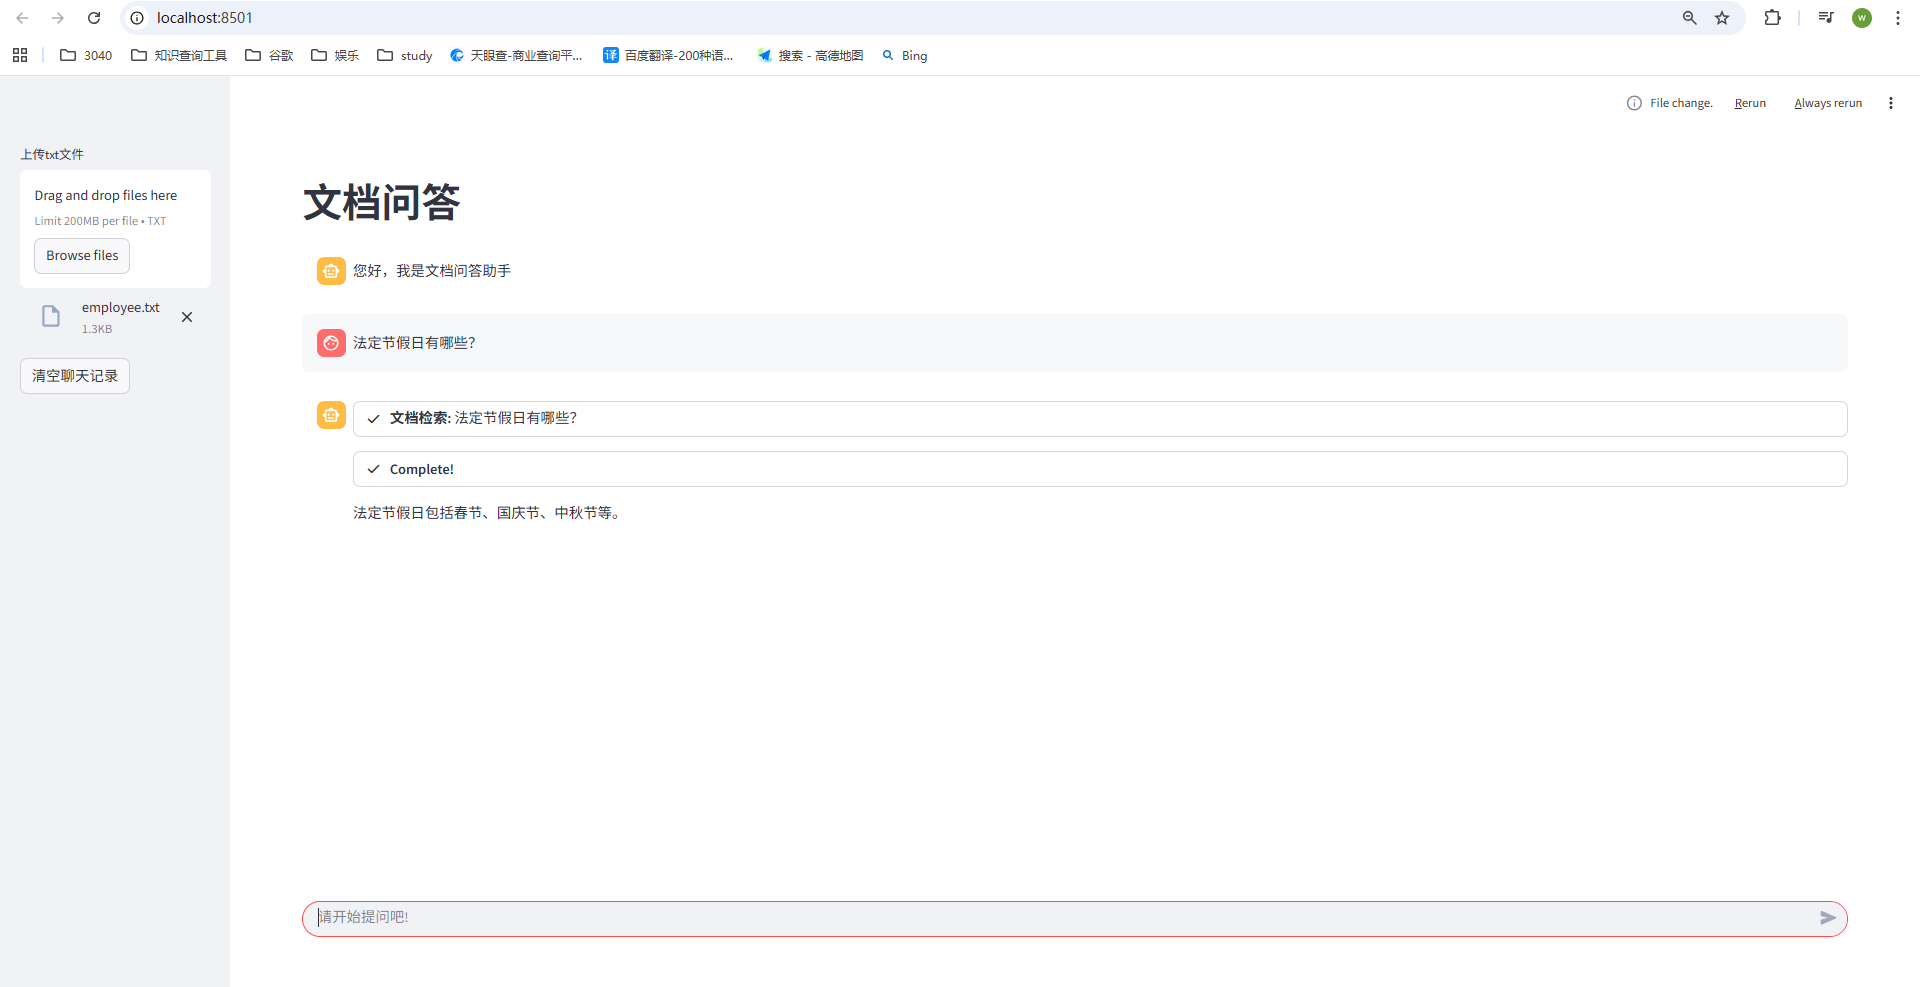Open the browser extensions puzzle icon

click(x=1773, y=18)
